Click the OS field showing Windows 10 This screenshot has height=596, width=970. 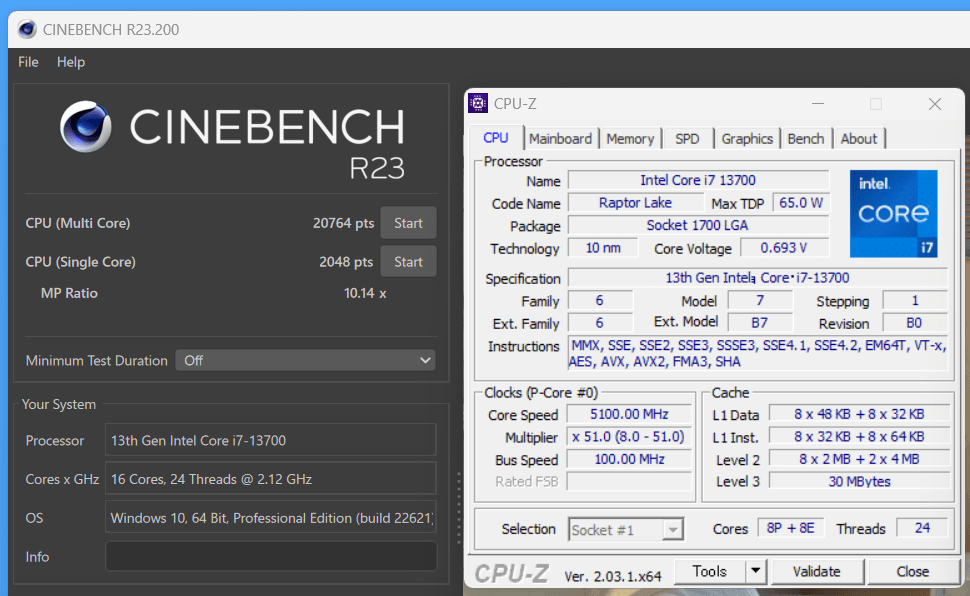click(271, 518)
